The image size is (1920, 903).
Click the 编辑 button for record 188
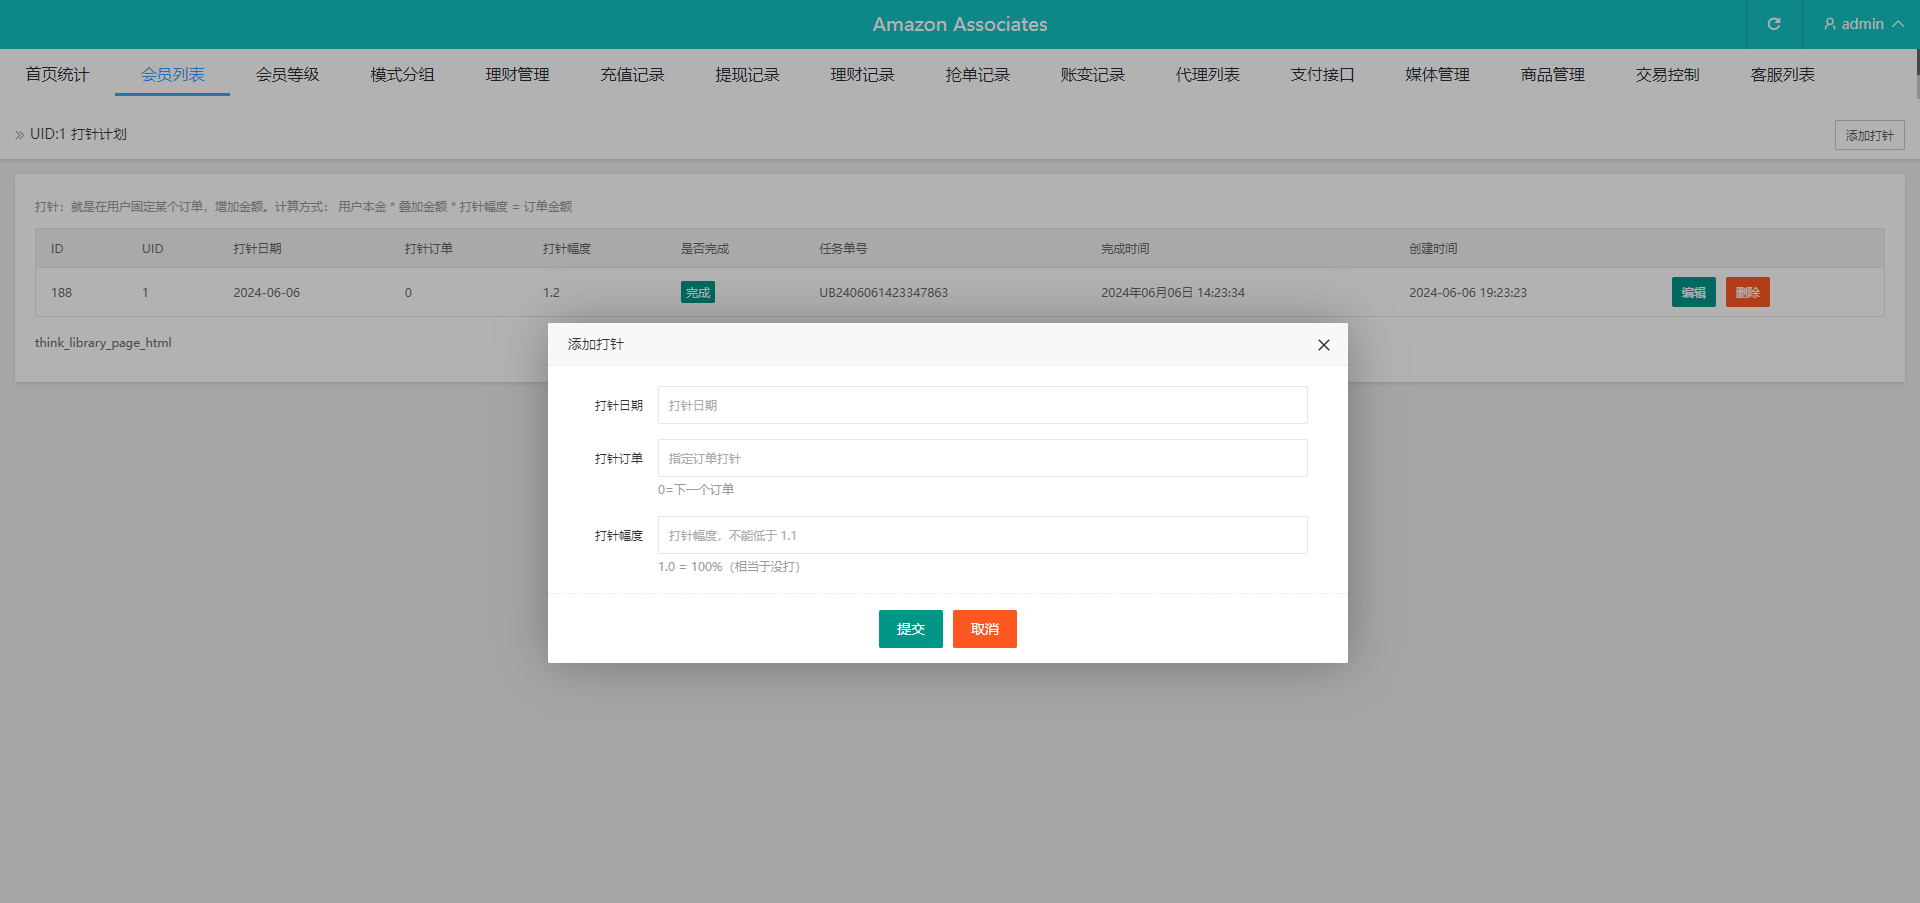tap(1693, 292)
